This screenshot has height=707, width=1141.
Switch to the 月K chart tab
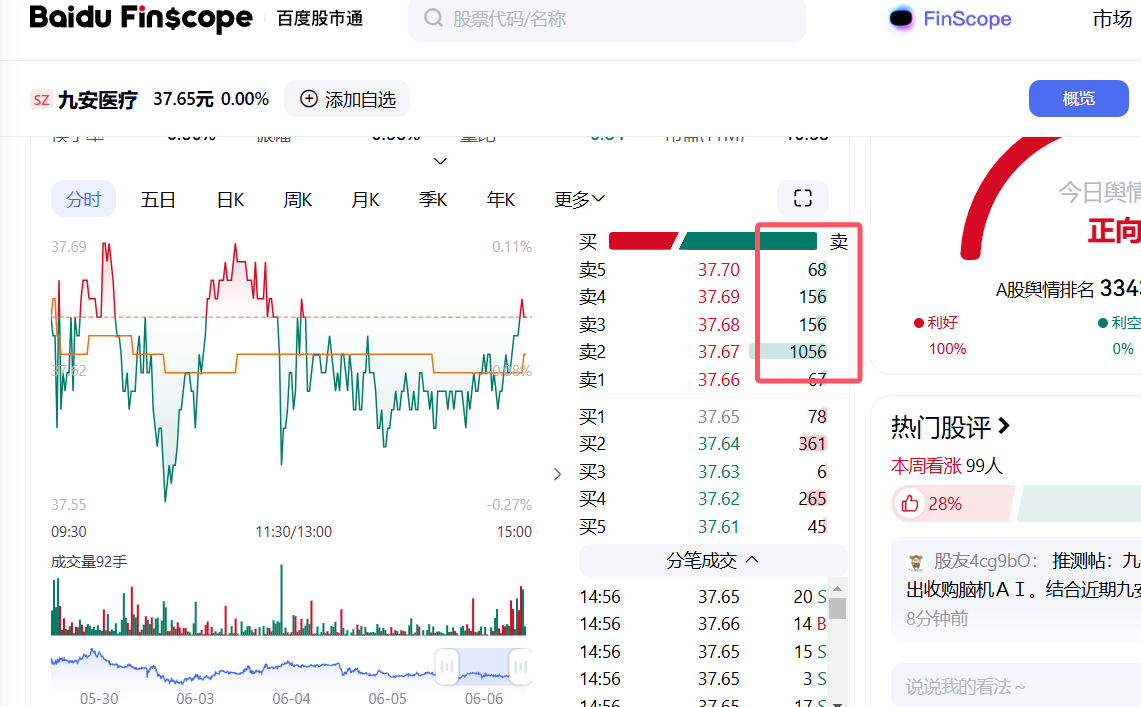(365, 199)
